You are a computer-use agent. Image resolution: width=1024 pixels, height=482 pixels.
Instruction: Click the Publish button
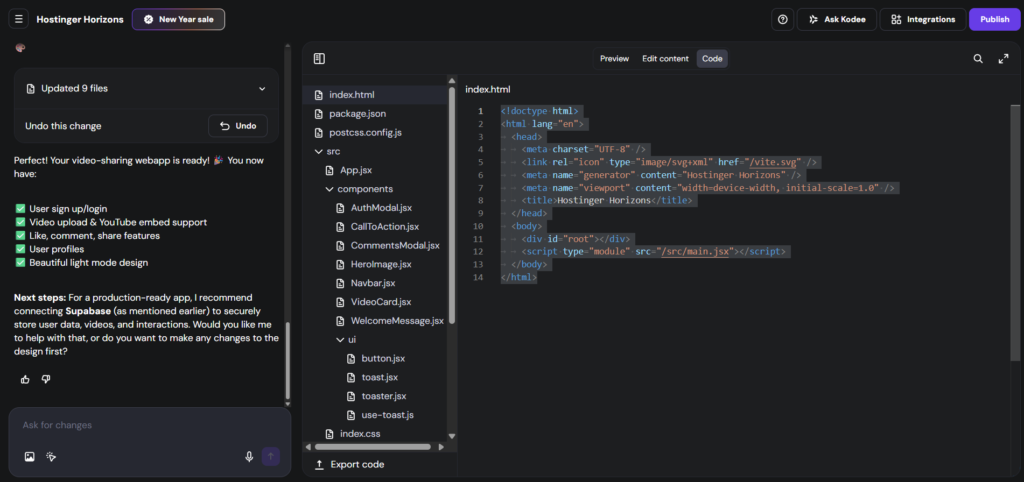point(995,19)
